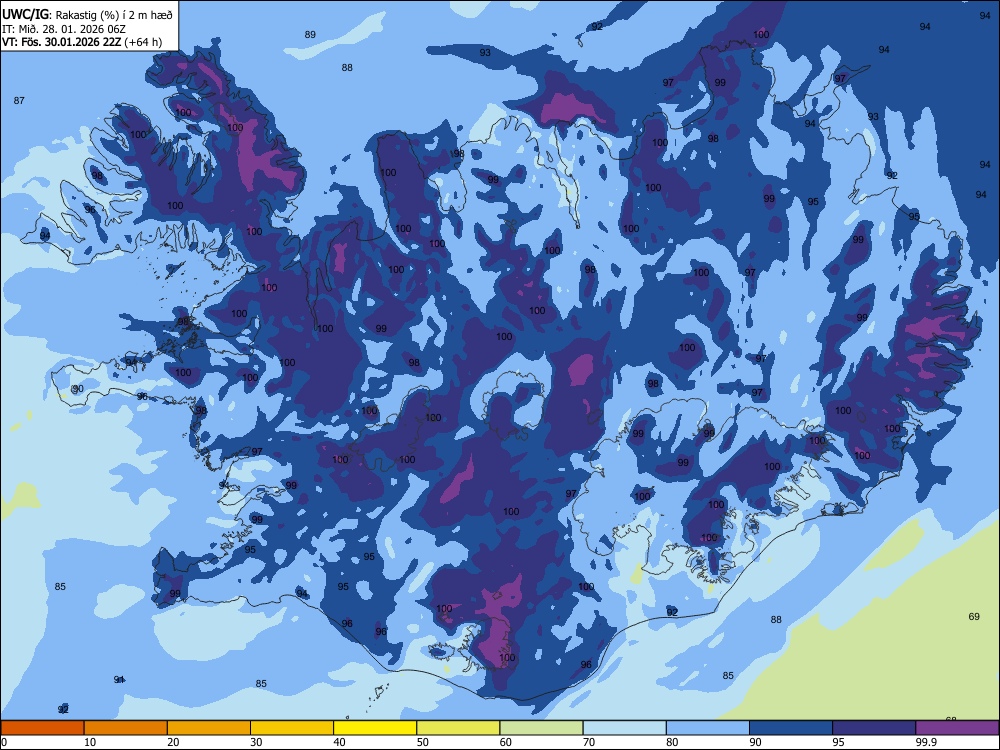Viewport: 1000px width, 750px height.
Task: Click the initial time line 'IT: Mið. 28. 01. 2026 06Z'
Action: [x=62, y=29]
